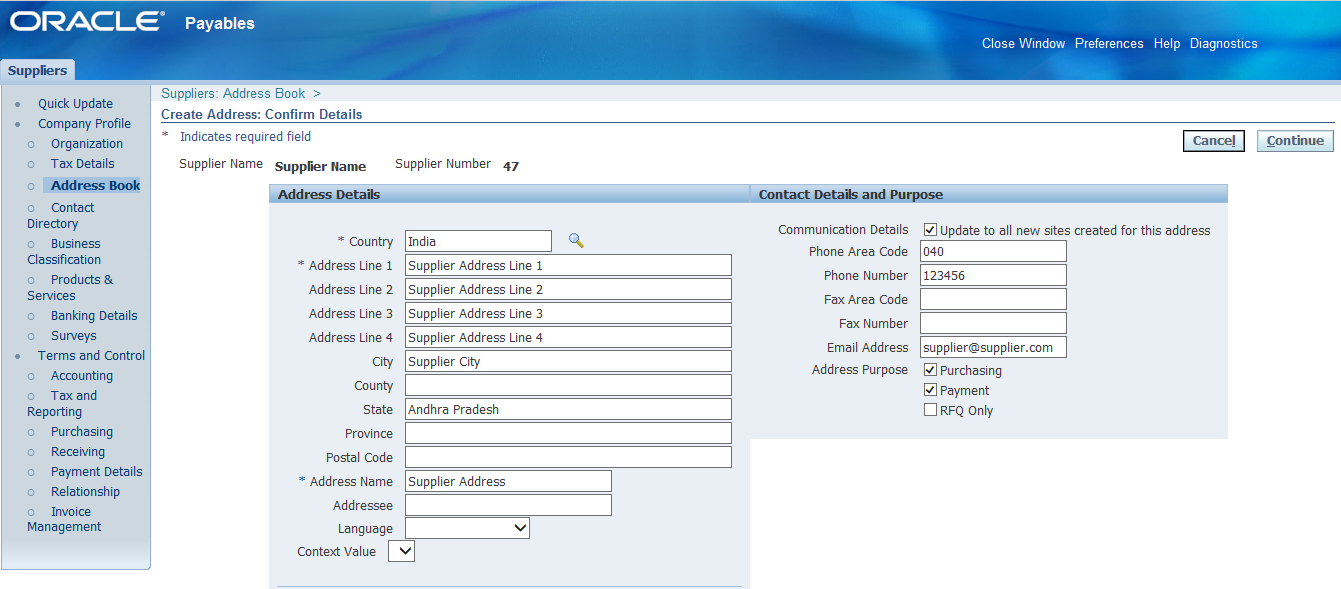
Task: Open the Preferences link
Action: (1108, 44)
